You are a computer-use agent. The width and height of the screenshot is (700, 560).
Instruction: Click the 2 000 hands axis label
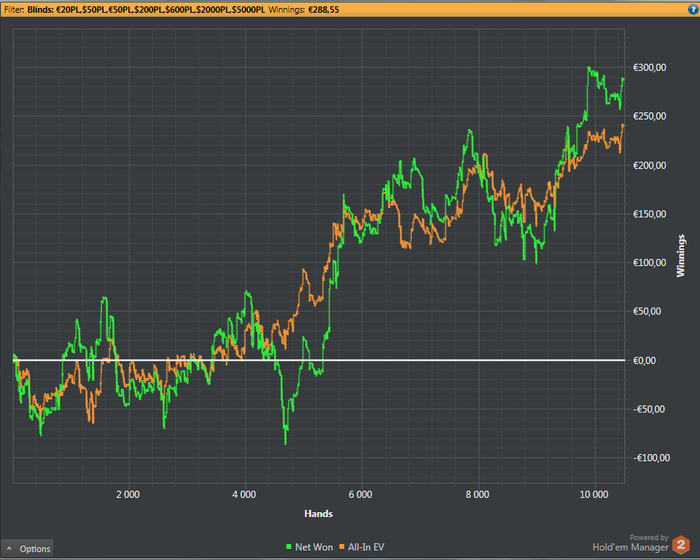pos(128,494)
